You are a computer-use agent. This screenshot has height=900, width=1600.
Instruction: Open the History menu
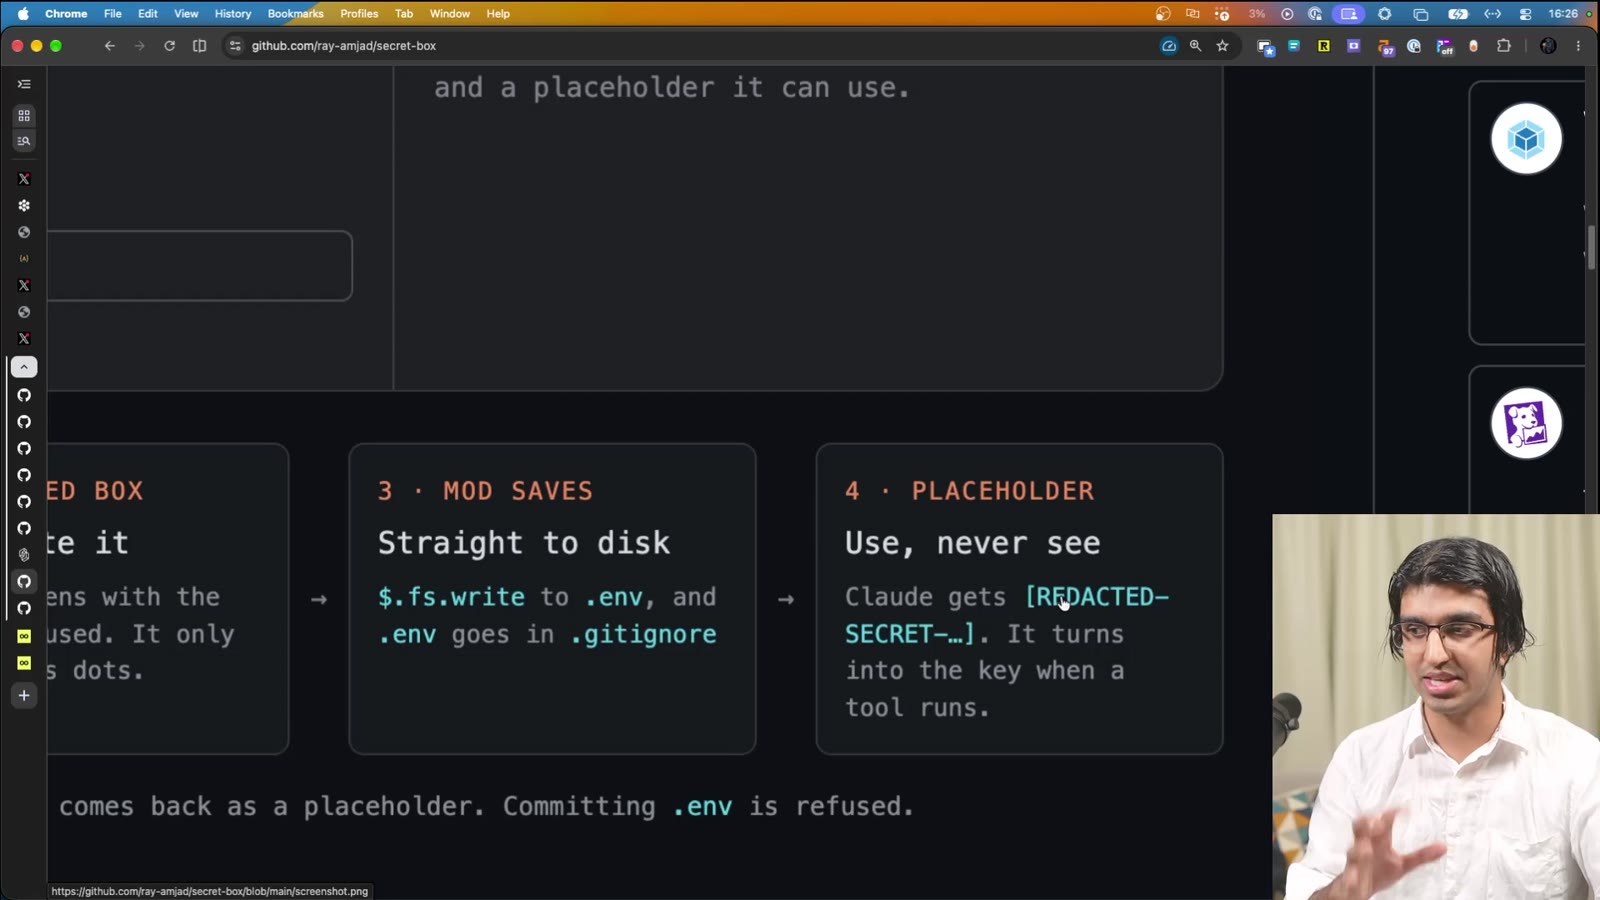233,14
